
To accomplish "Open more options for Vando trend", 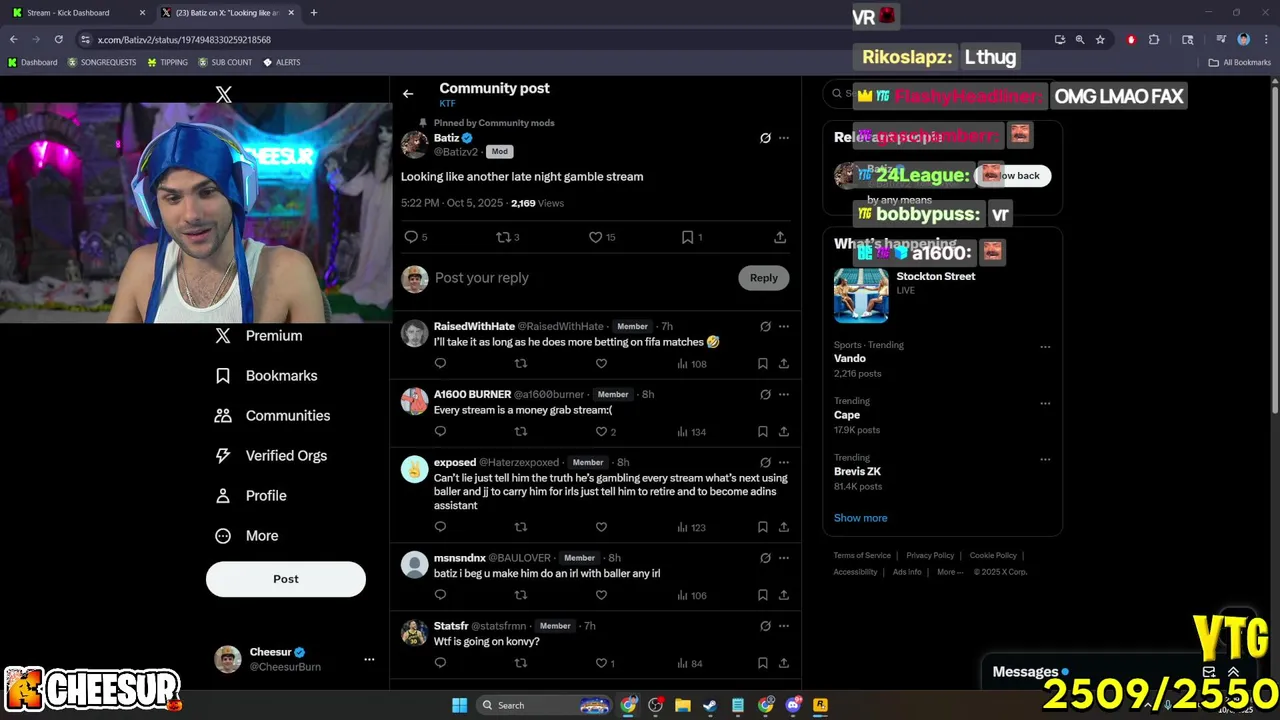I will tap(1045, 347).
